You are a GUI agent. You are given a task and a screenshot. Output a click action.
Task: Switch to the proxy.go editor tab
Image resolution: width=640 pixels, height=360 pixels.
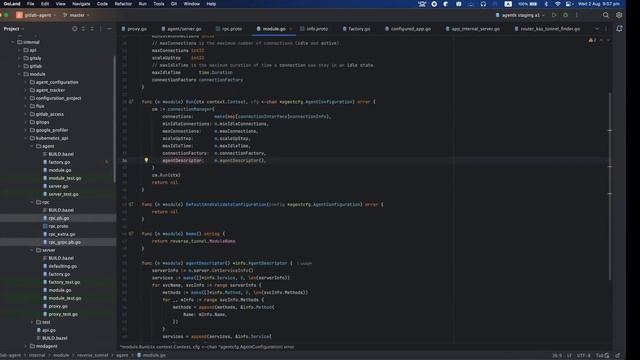(x=134, y=29)
